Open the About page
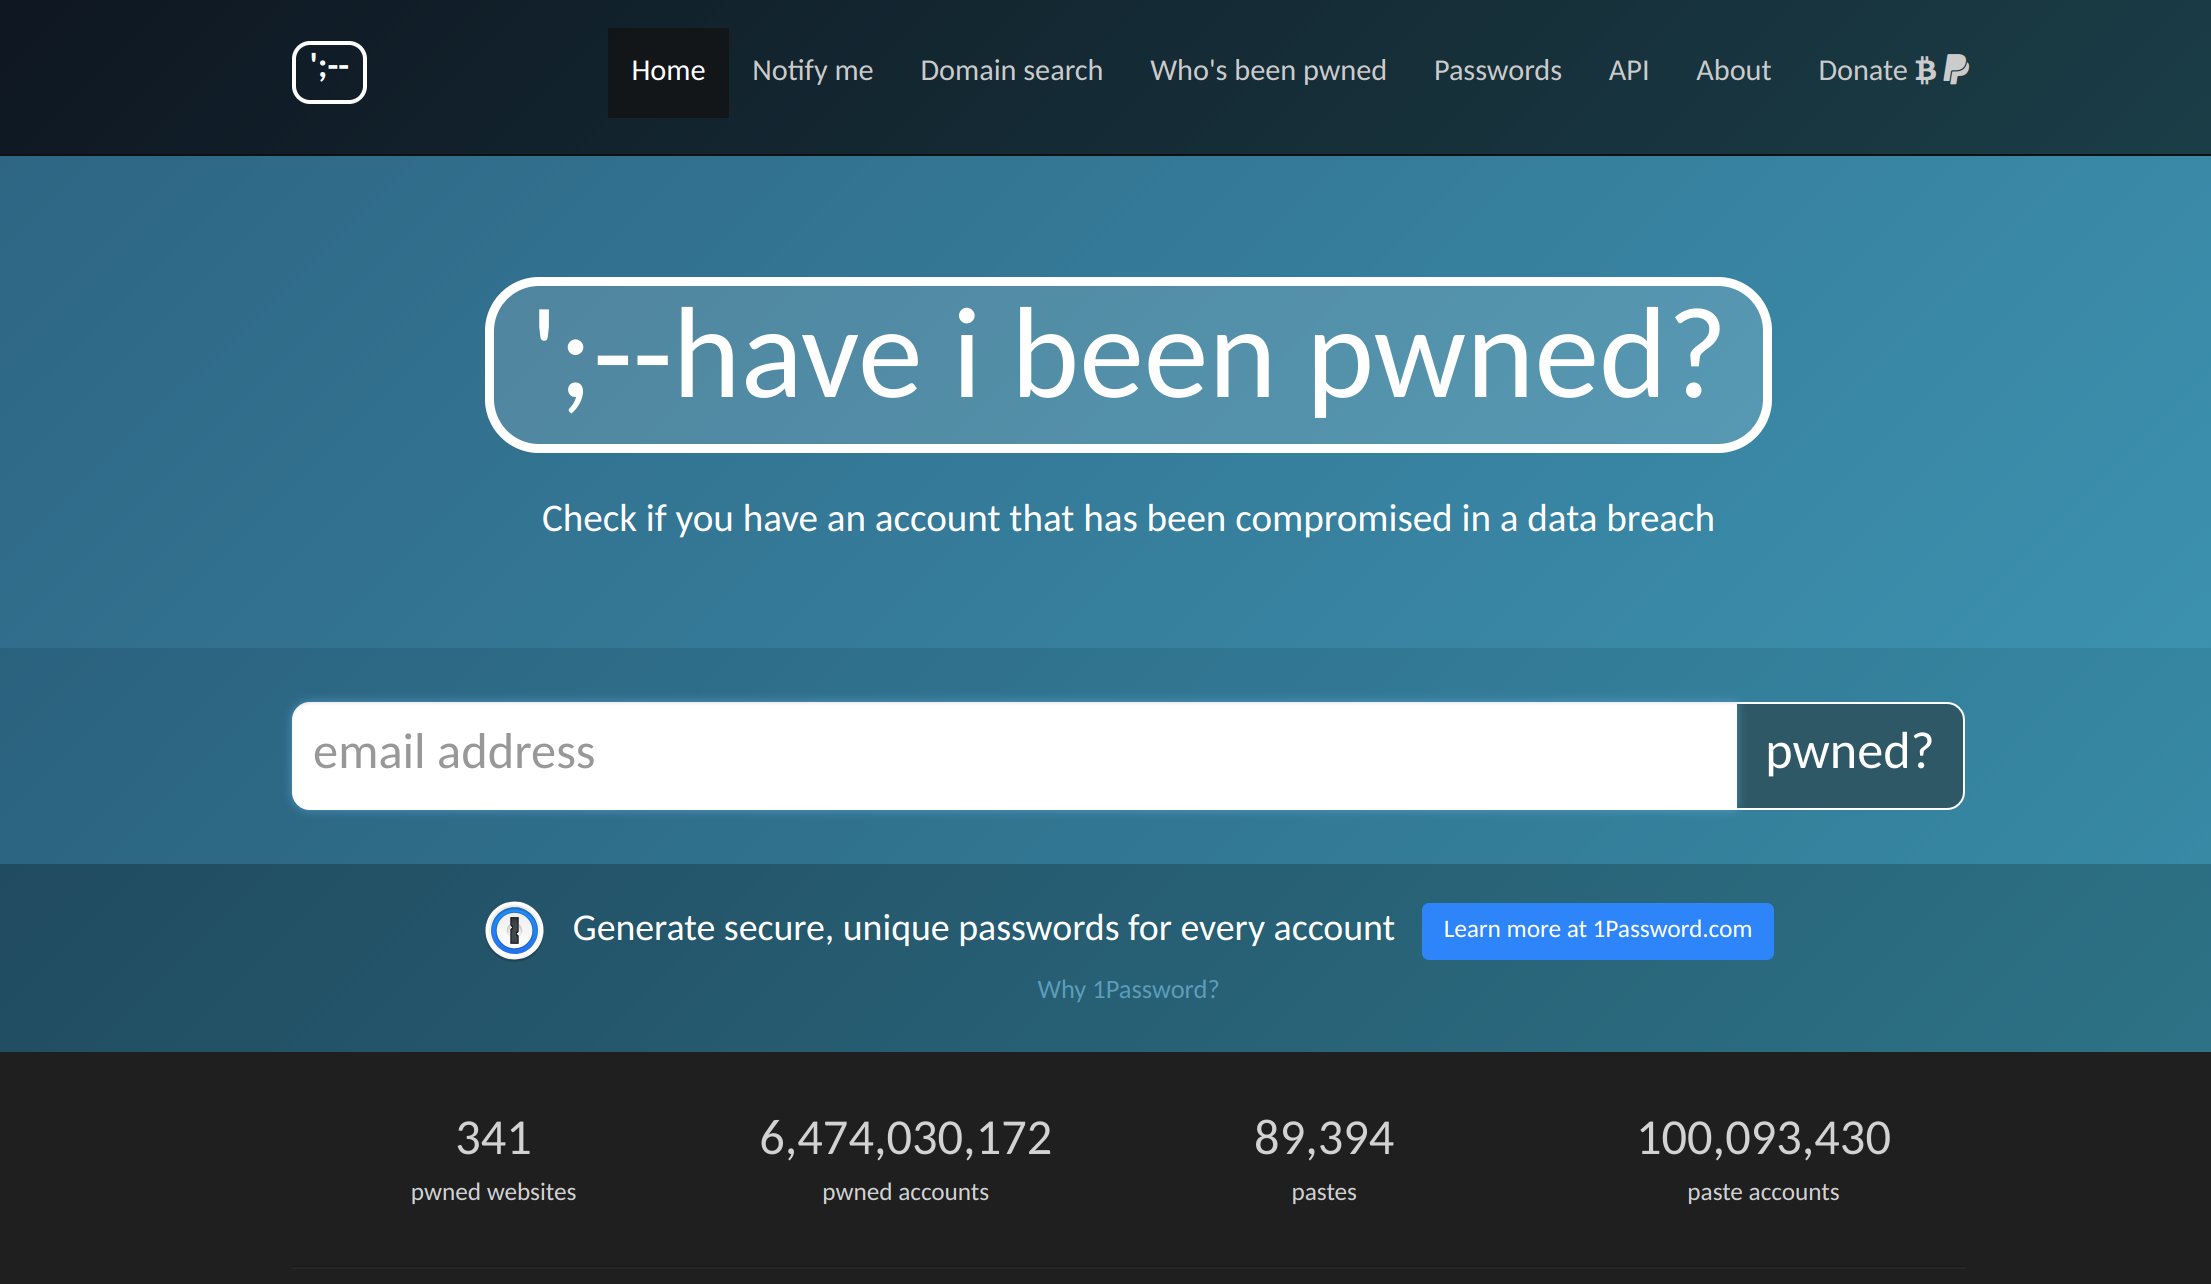 coord(1733,71)
